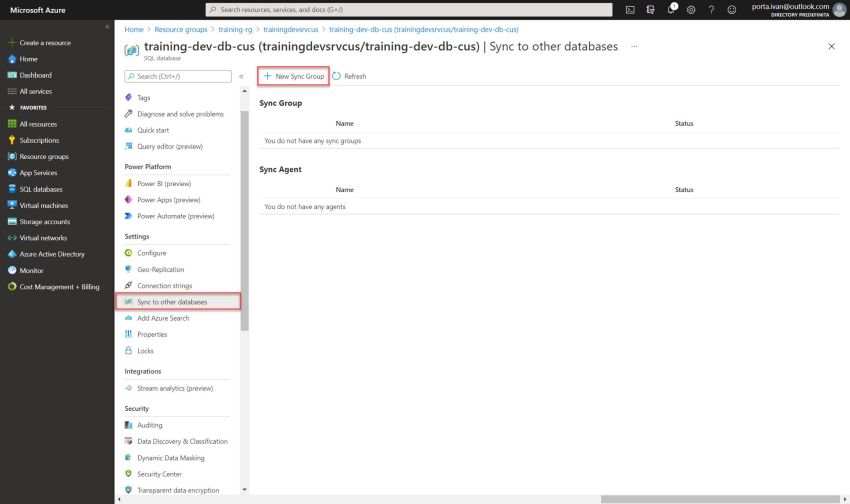Image resolution: width=850 pixels, height=504 pixels.
Task: Click the horizontal scrollbar at the bottom
Action: coord(720,499)
